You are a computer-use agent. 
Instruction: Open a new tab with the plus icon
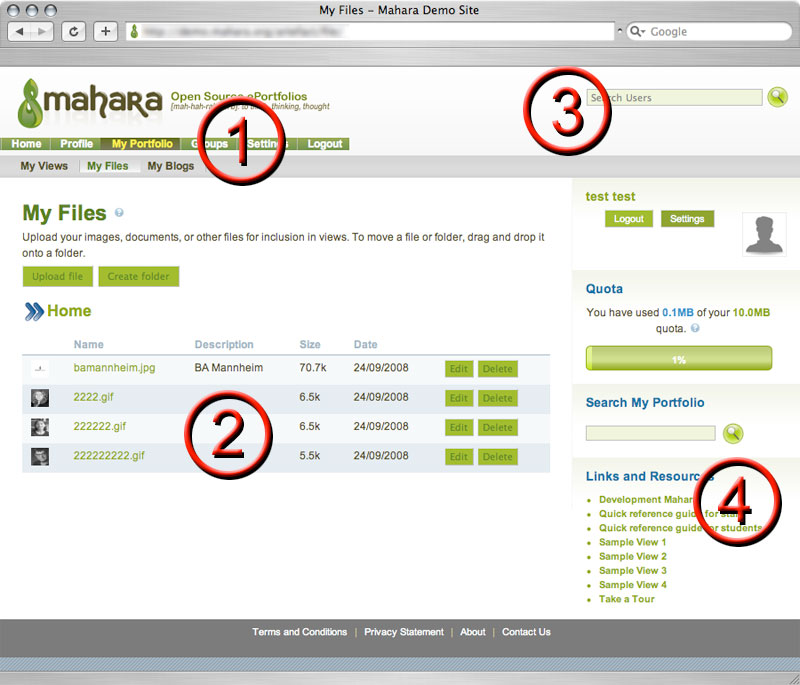pyautogui.click(x=105, y=31)
